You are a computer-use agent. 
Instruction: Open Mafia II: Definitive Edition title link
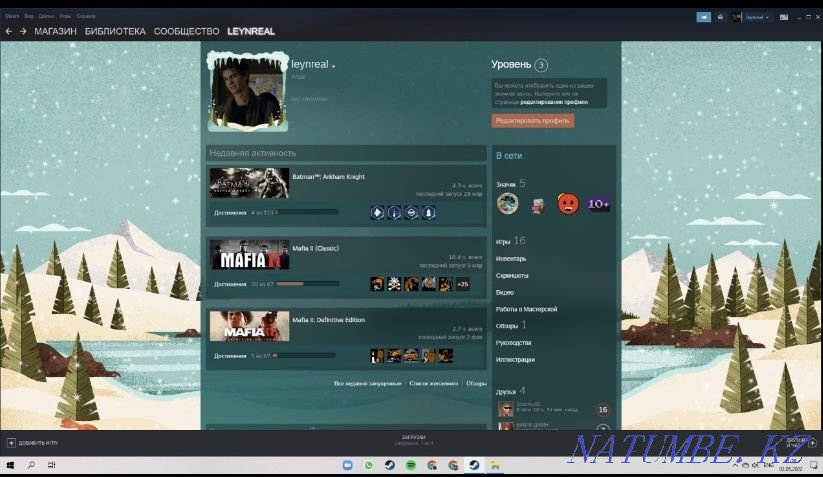pos(329,320)
